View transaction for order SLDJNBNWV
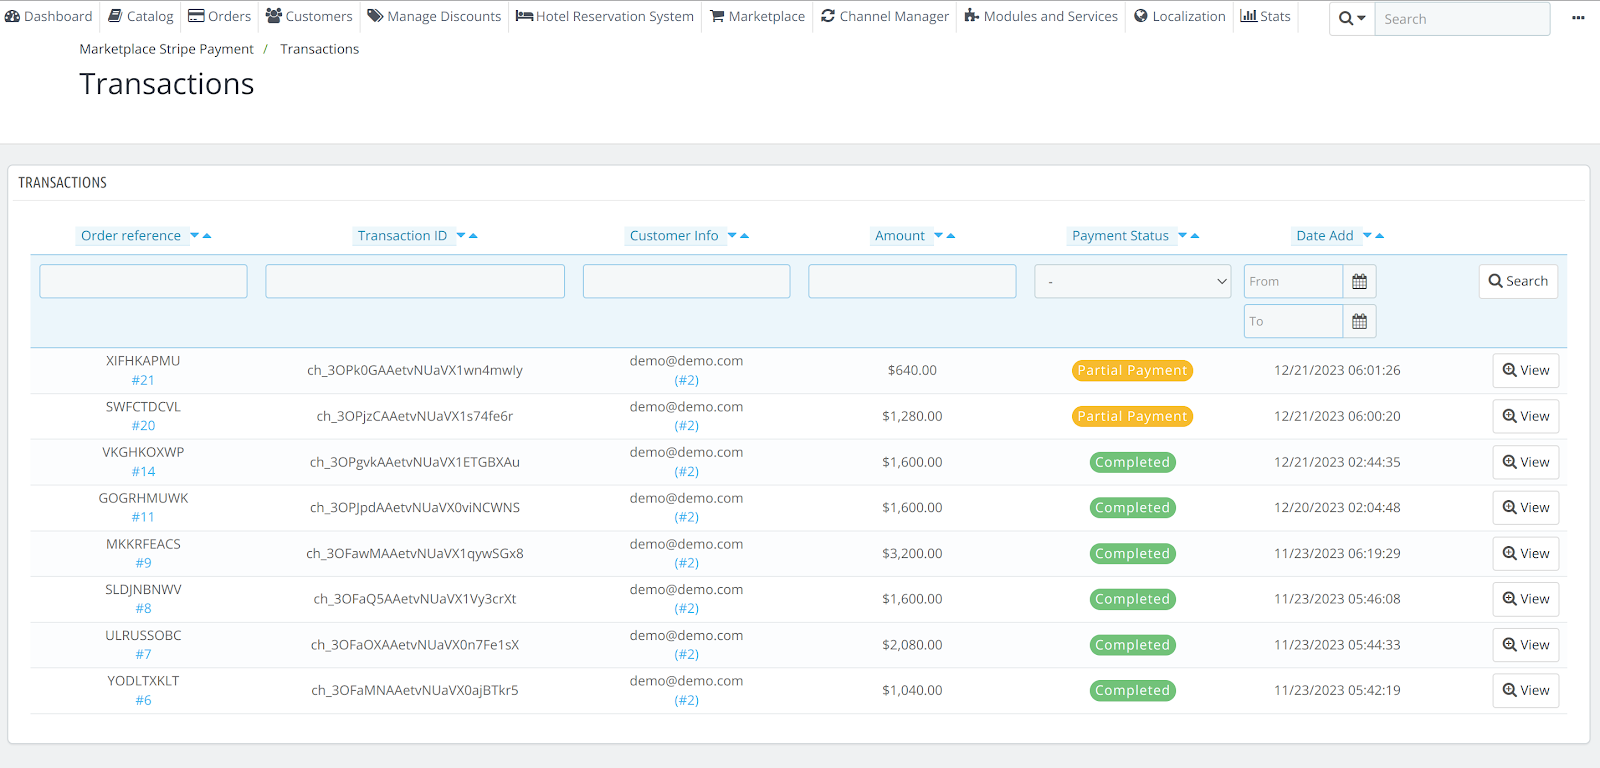This screenshot has width=1600, height=768. pyautogui.click(x=1526, y=600)
